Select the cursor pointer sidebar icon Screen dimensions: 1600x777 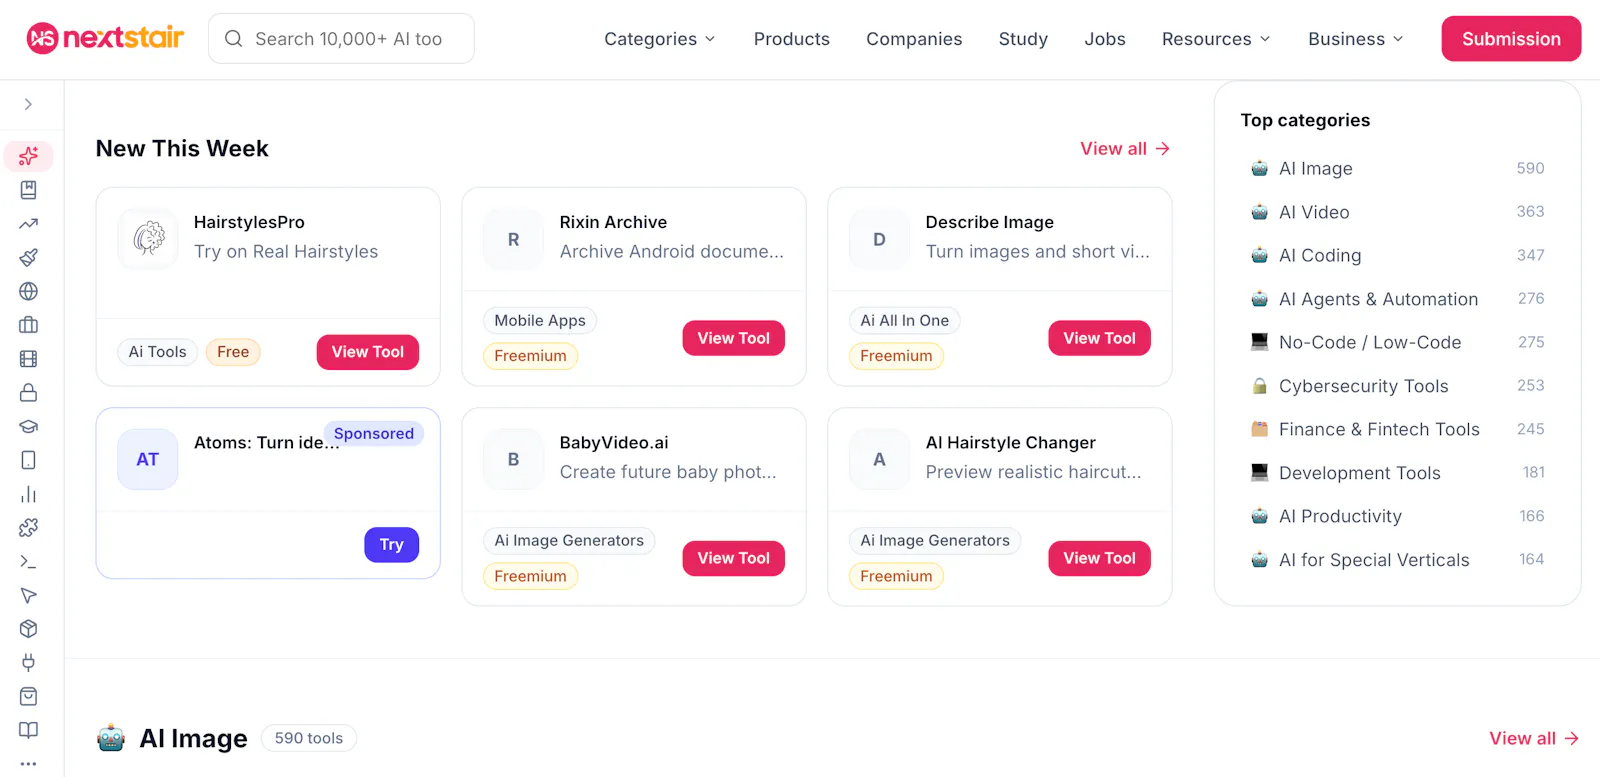(x=29, y=595)
